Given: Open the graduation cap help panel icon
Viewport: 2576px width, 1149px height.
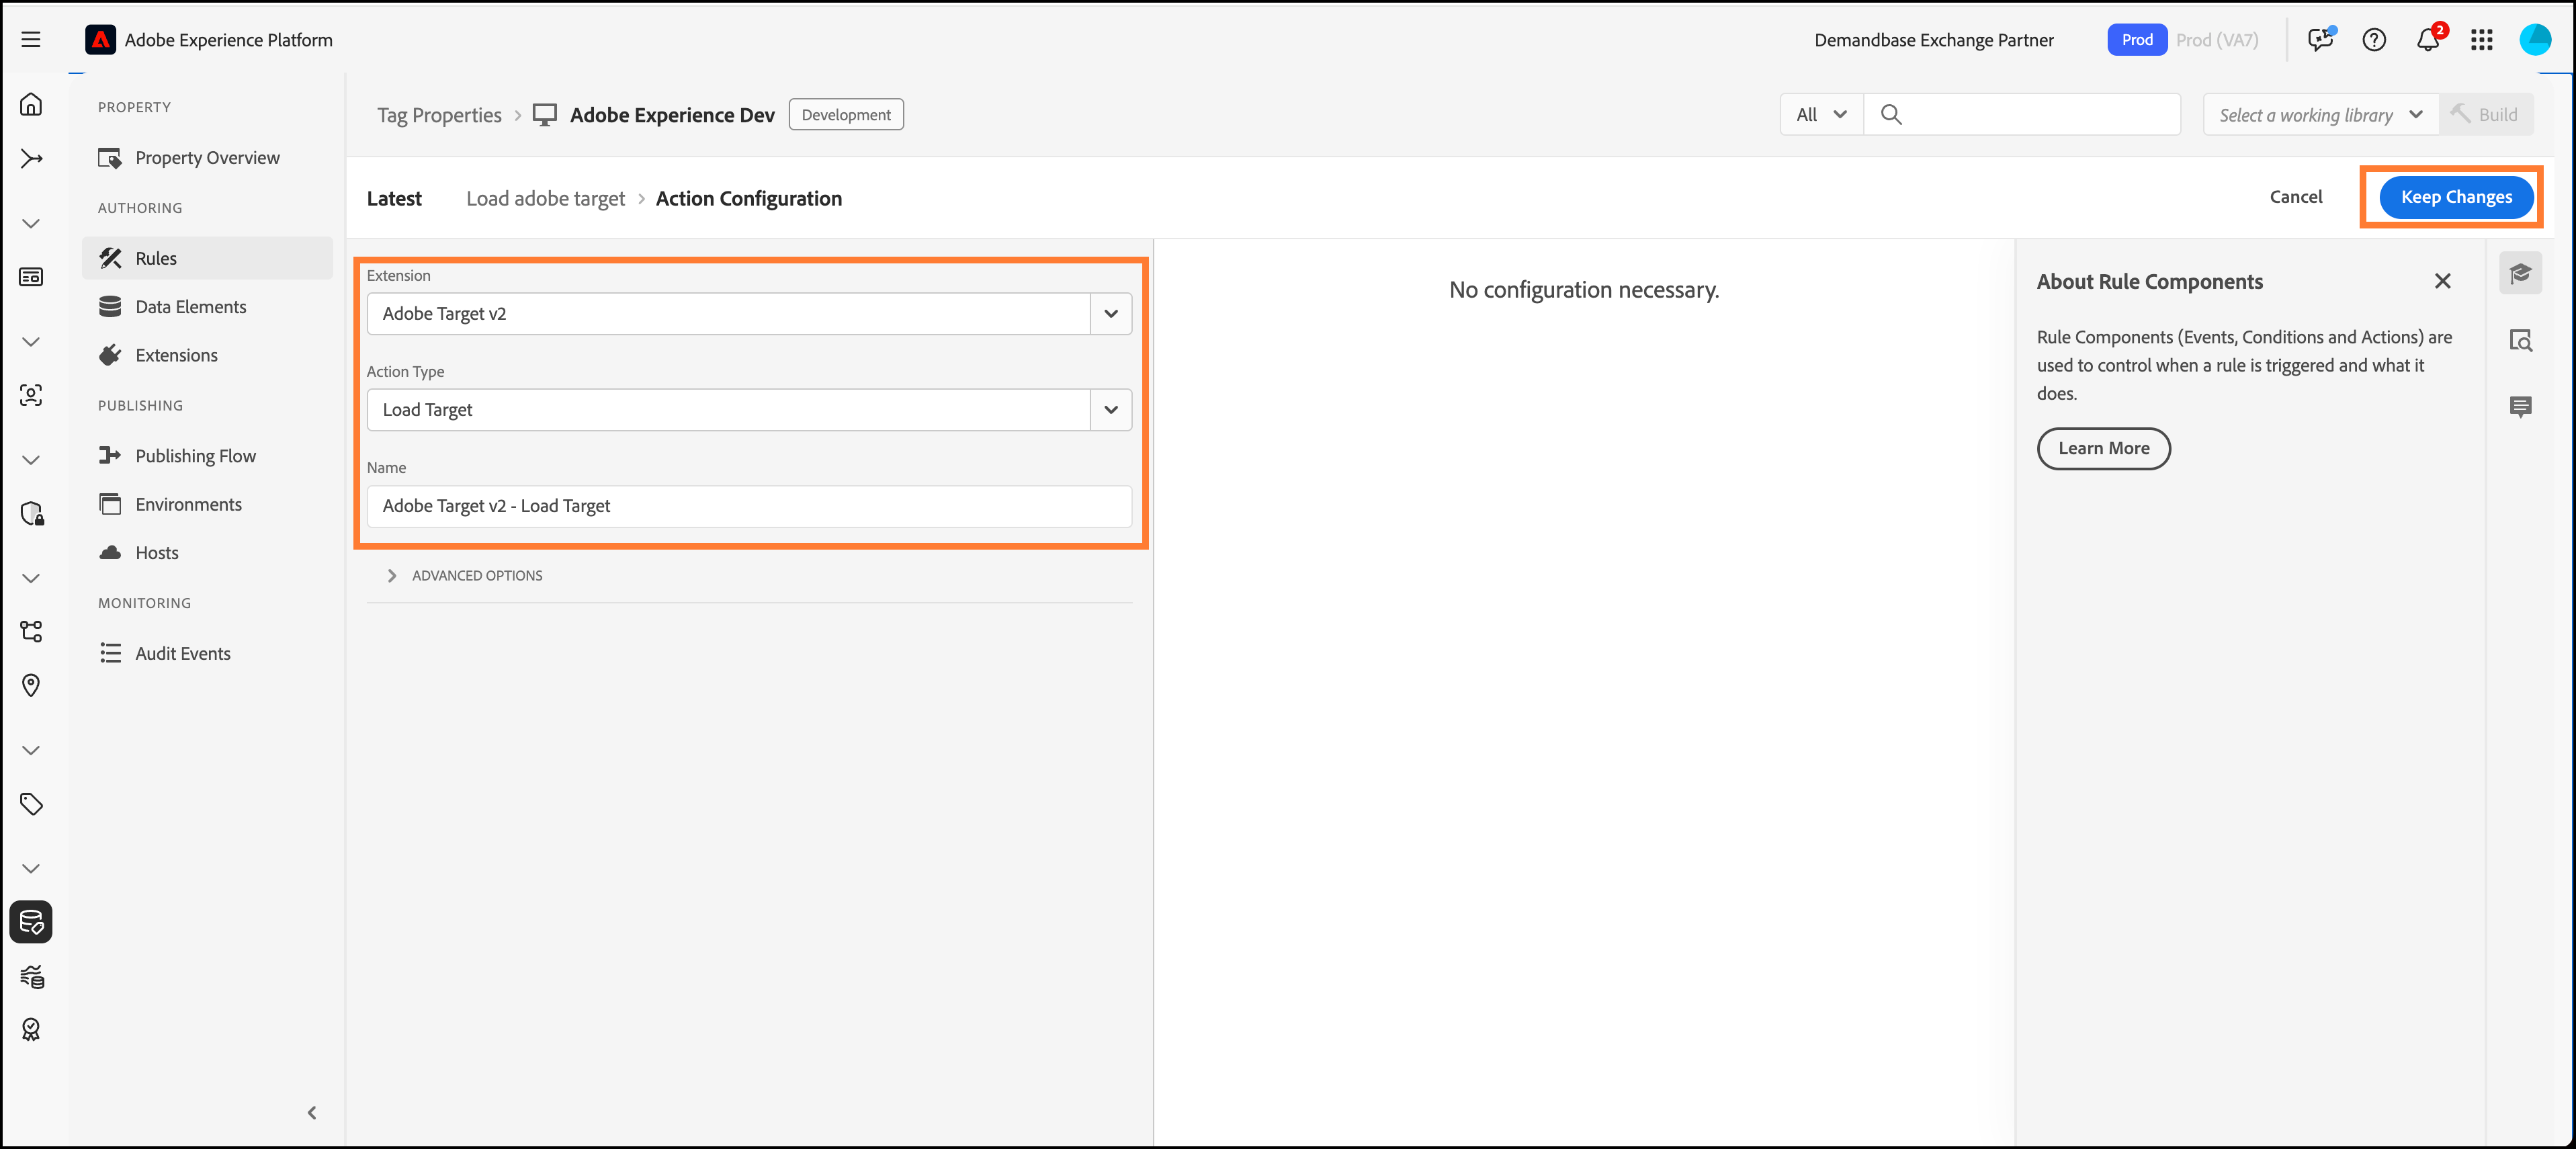Looking at the screenshot, I should [2520, 274].
